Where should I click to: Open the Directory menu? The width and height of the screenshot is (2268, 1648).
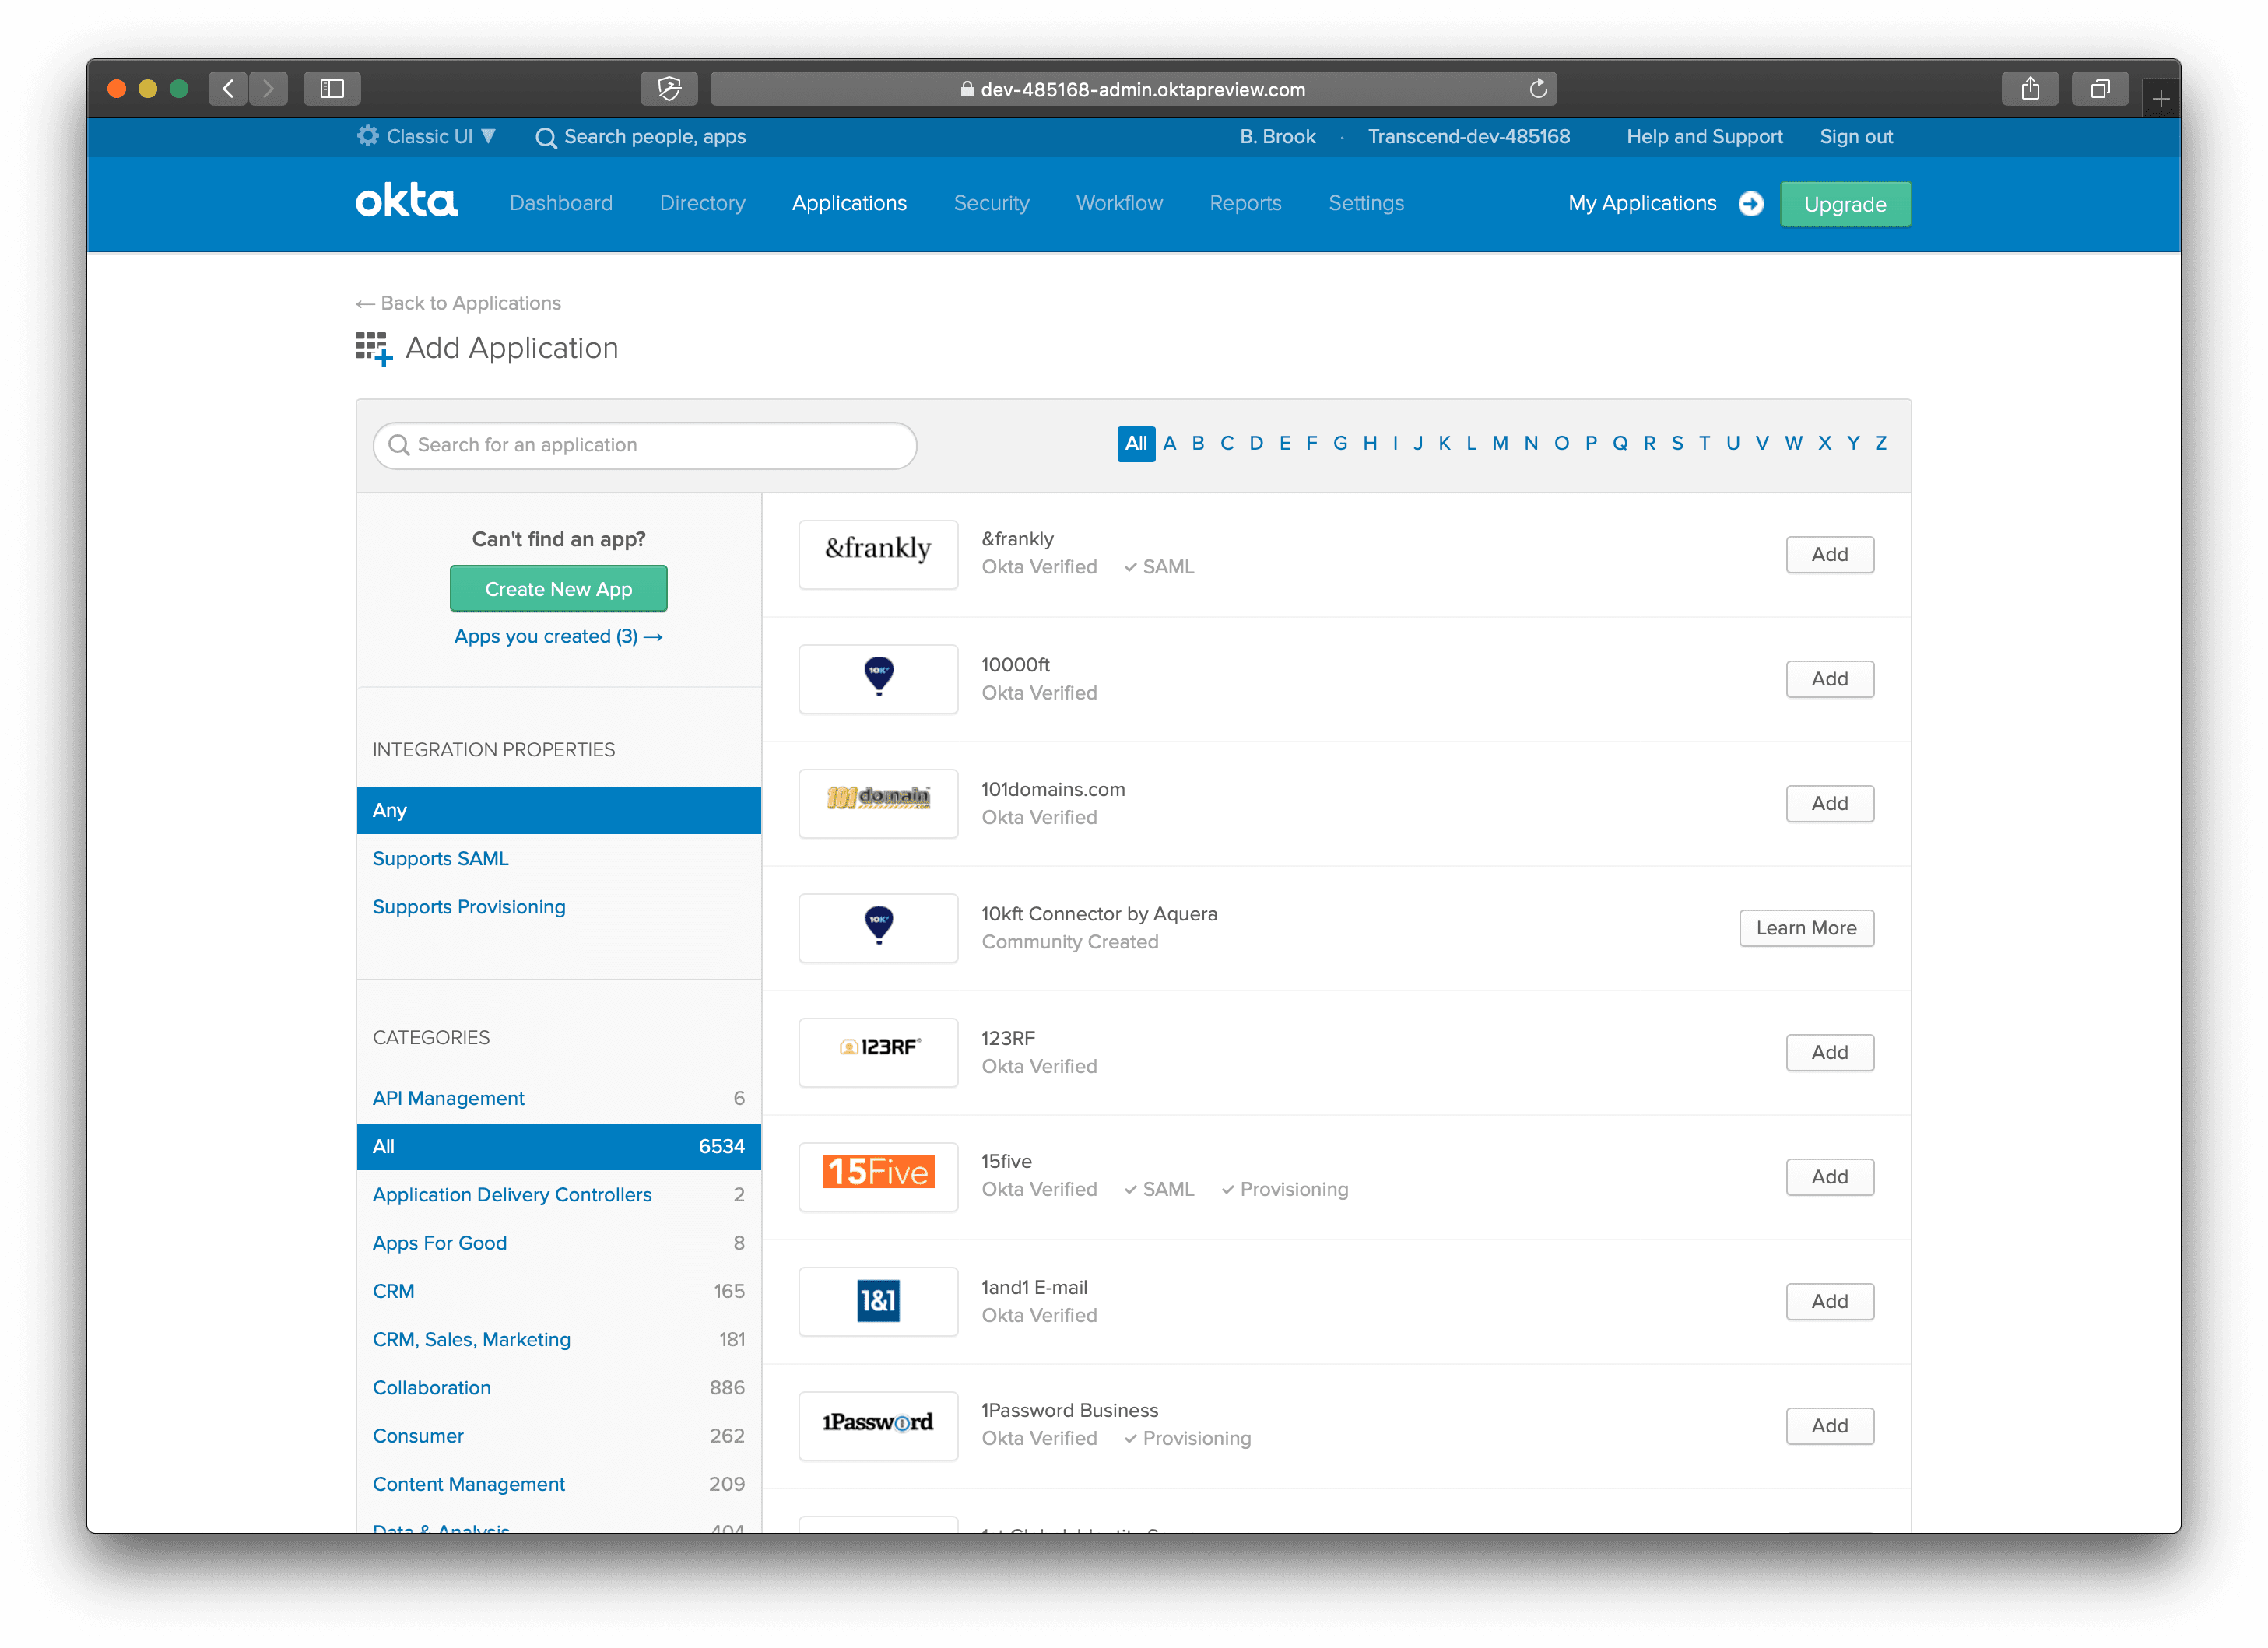(x=702, y=203)
